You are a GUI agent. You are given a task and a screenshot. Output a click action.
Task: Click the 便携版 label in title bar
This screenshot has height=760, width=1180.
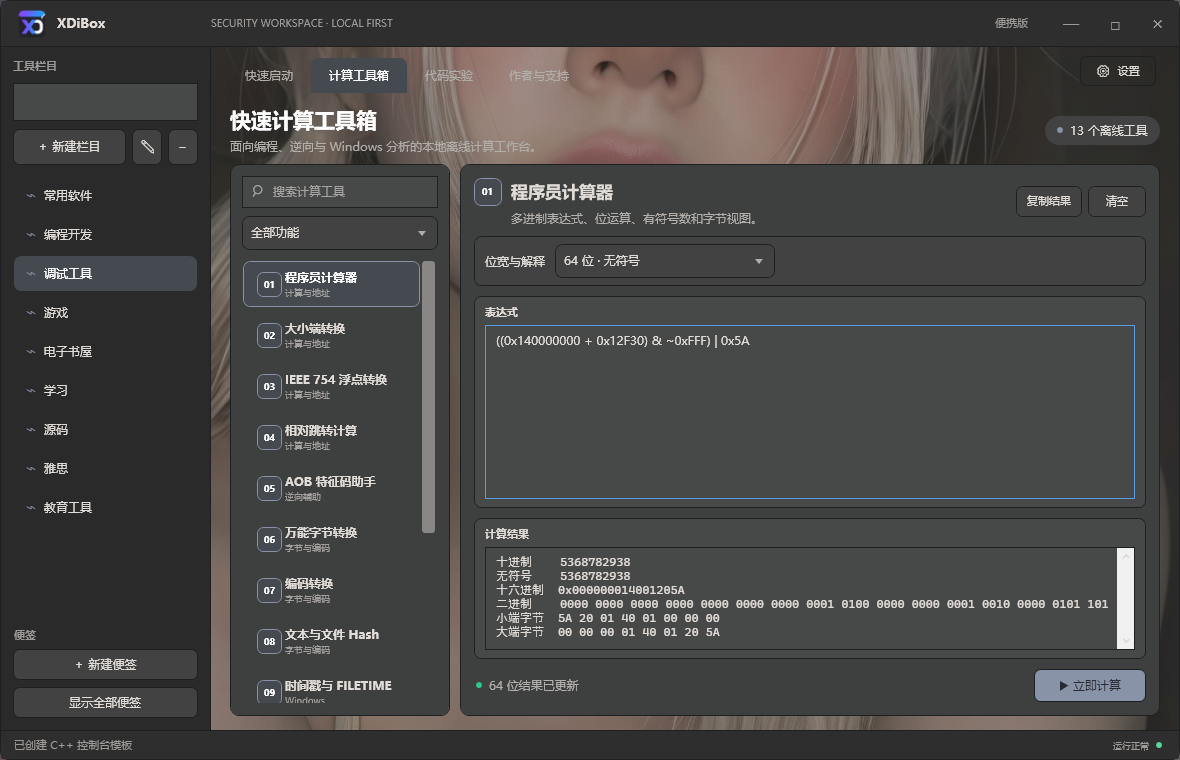pos(1011,23)
